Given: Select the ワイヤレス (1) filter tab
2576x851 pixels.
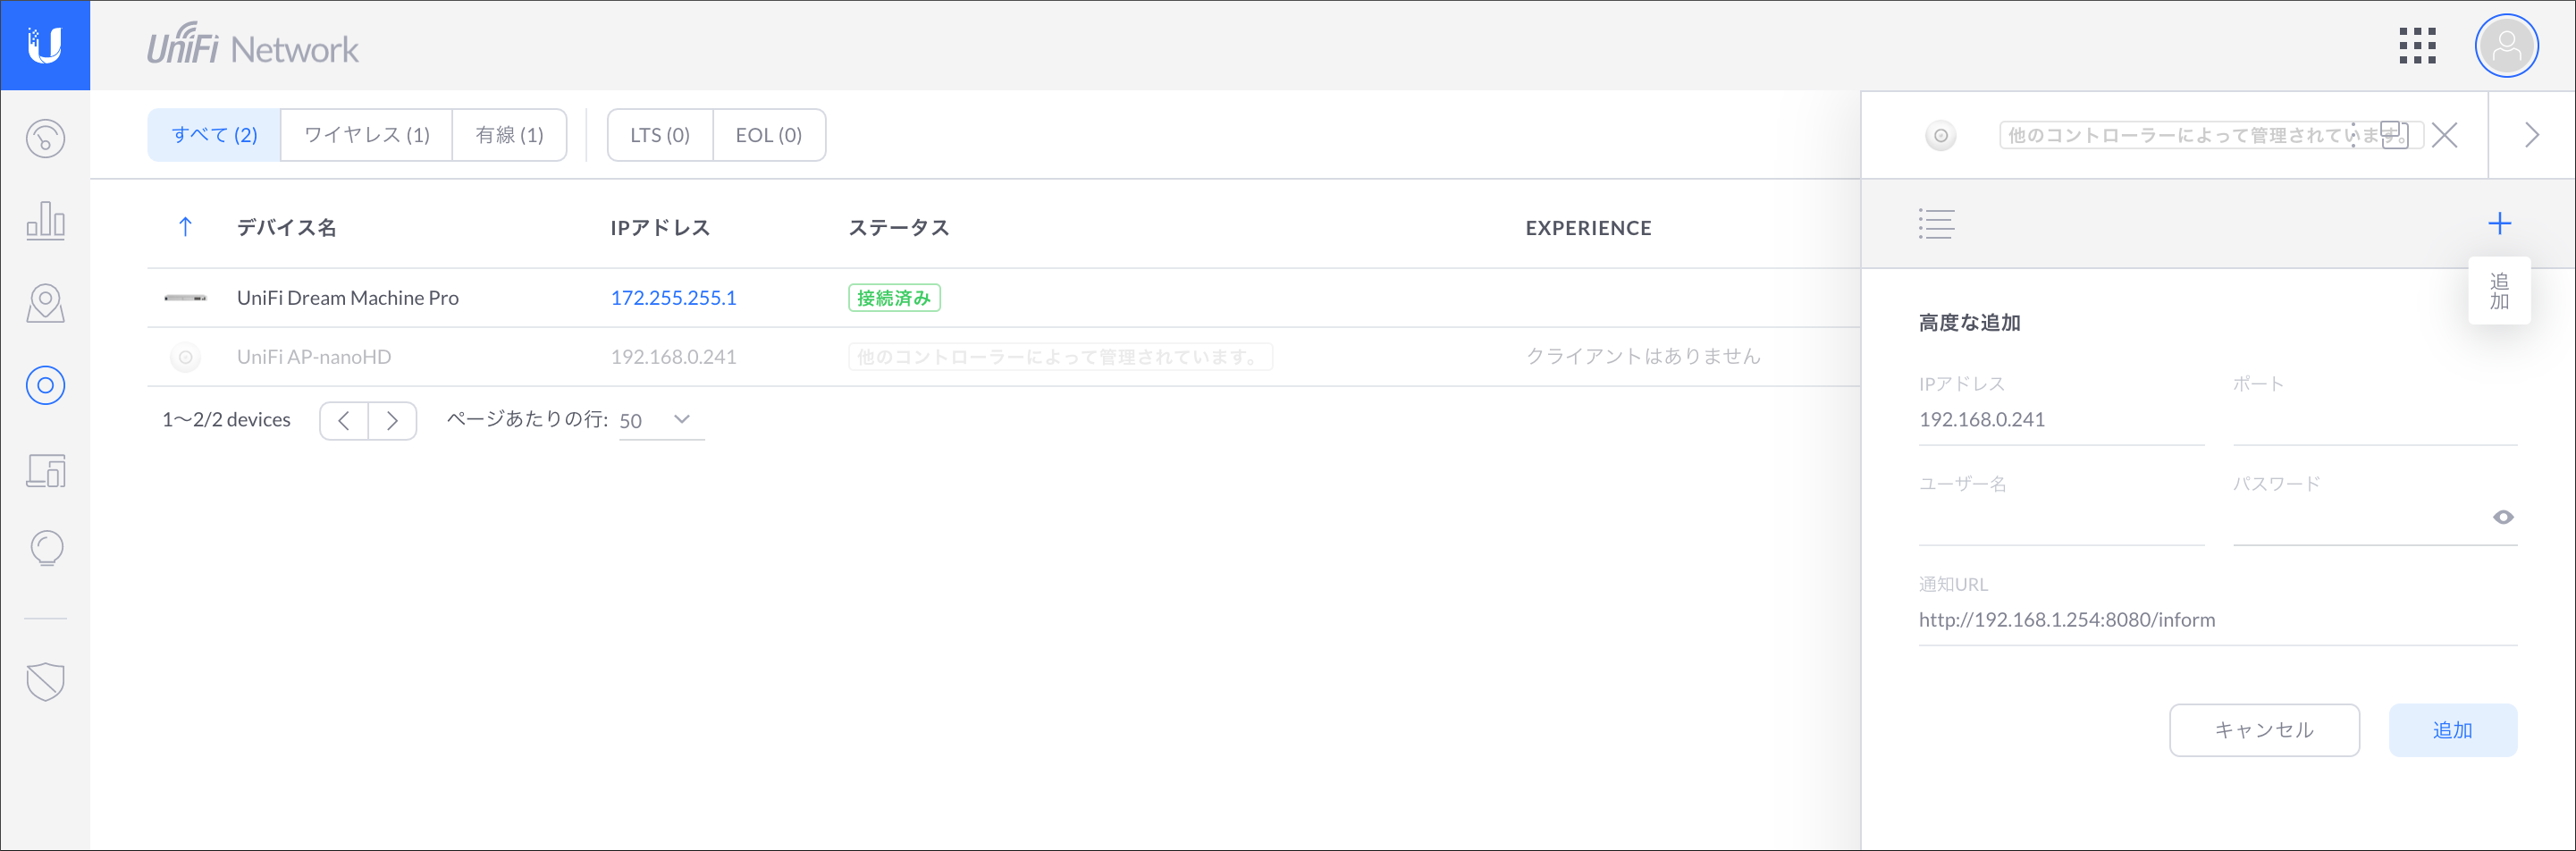Looking at the screenshot, I should pyautogui.click(x=366, y=135).
